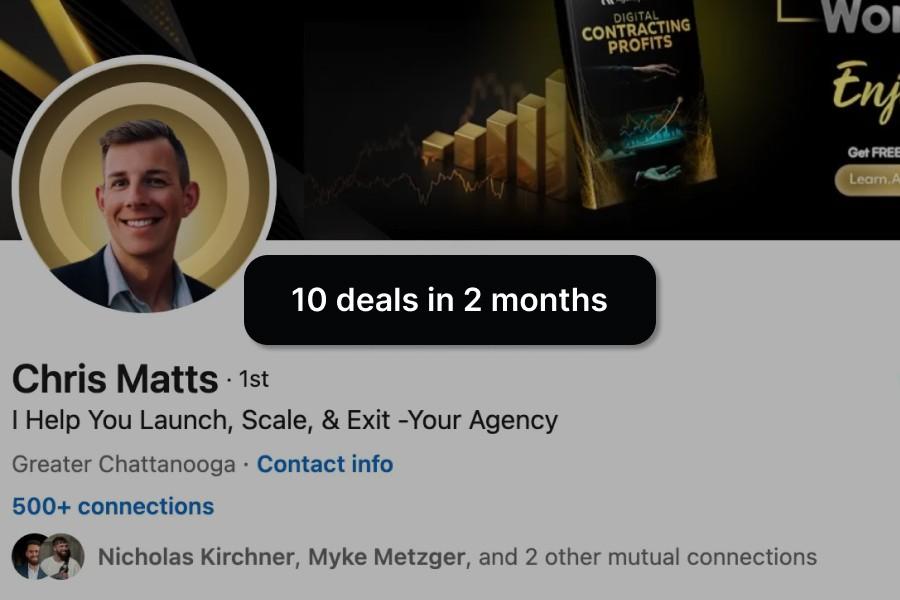This screenshot has height=600, width=900.
Task: Click the overlapping mutual connection avatars
Action: point(48,556)
